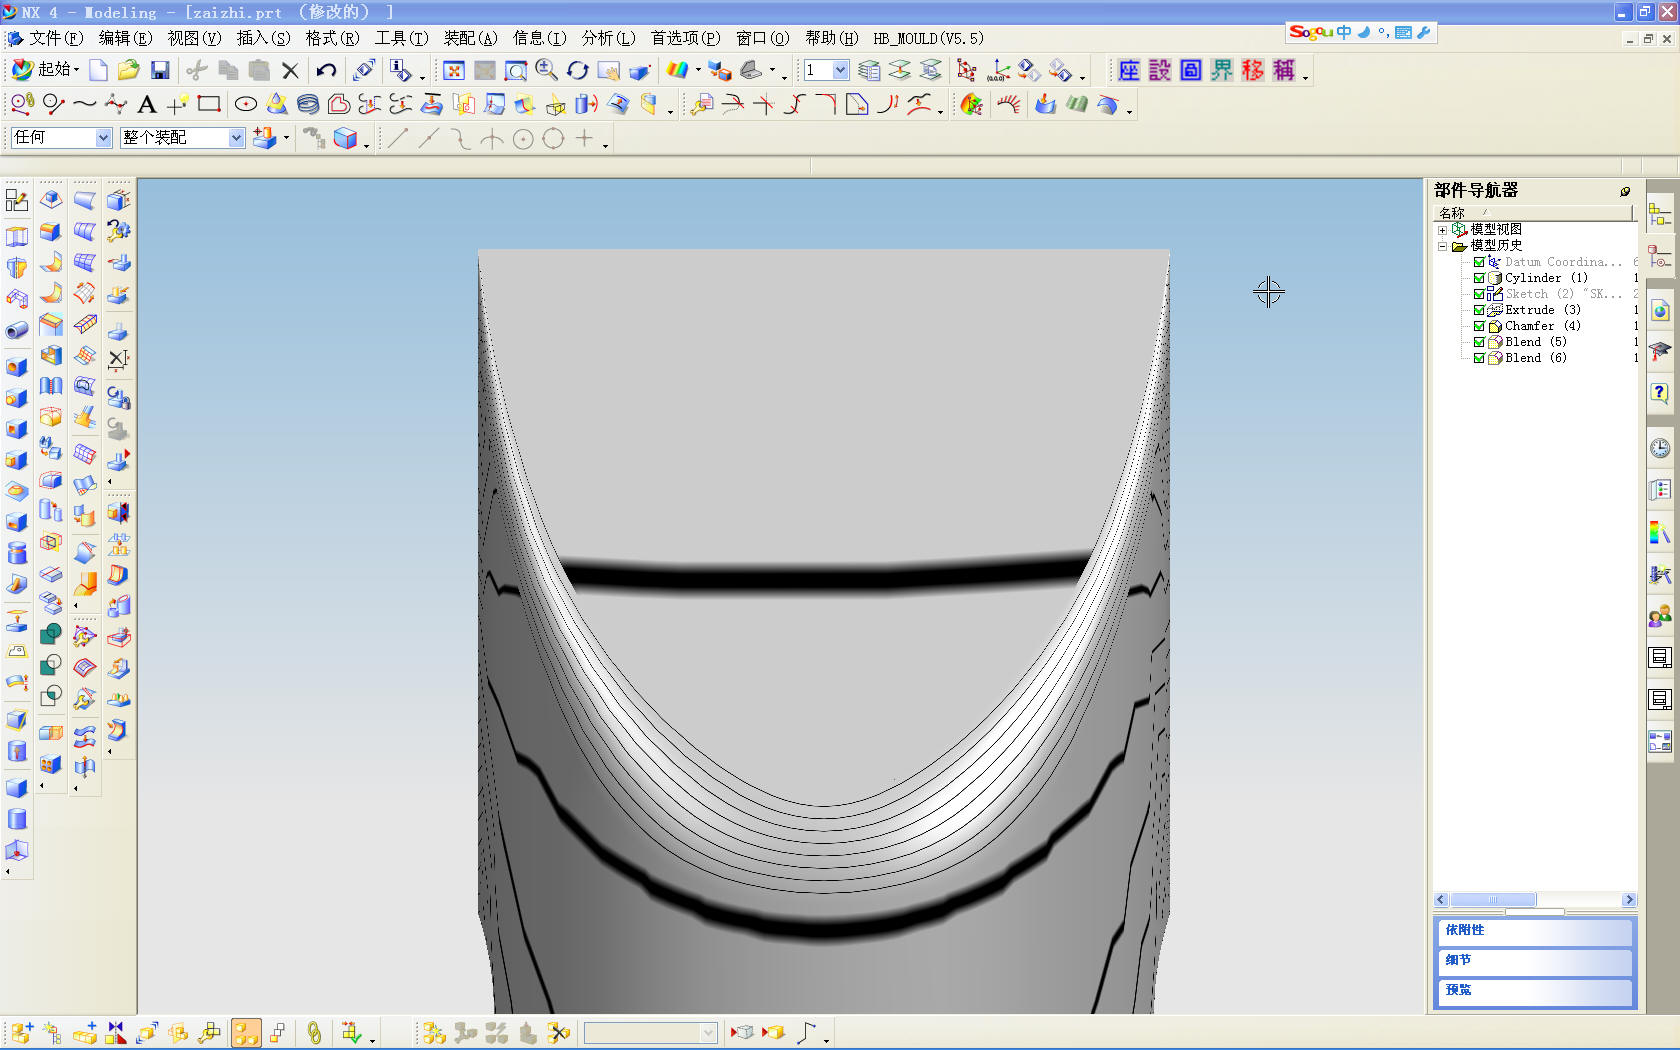1680x1050 pixels.
Task: Uncheck the Chamfer (4) feature checkbox
Action: pos(1479,326)
